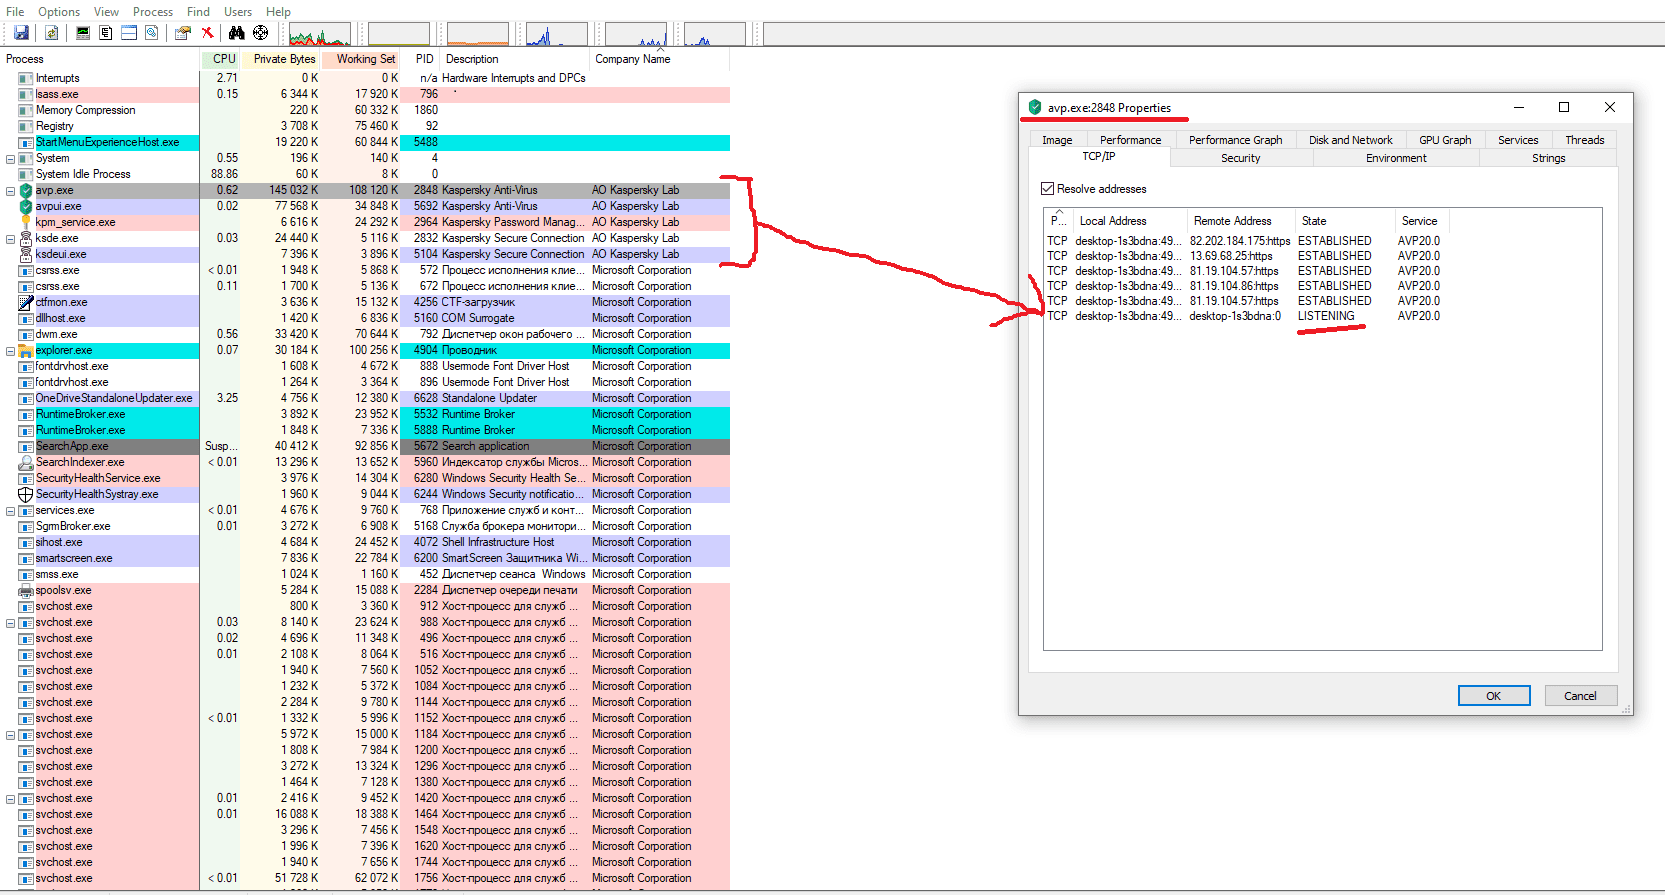The width and height of the screenshot is (1665, 895).
Task: Click the ksde.exe icon
Action: click(26, 238)
